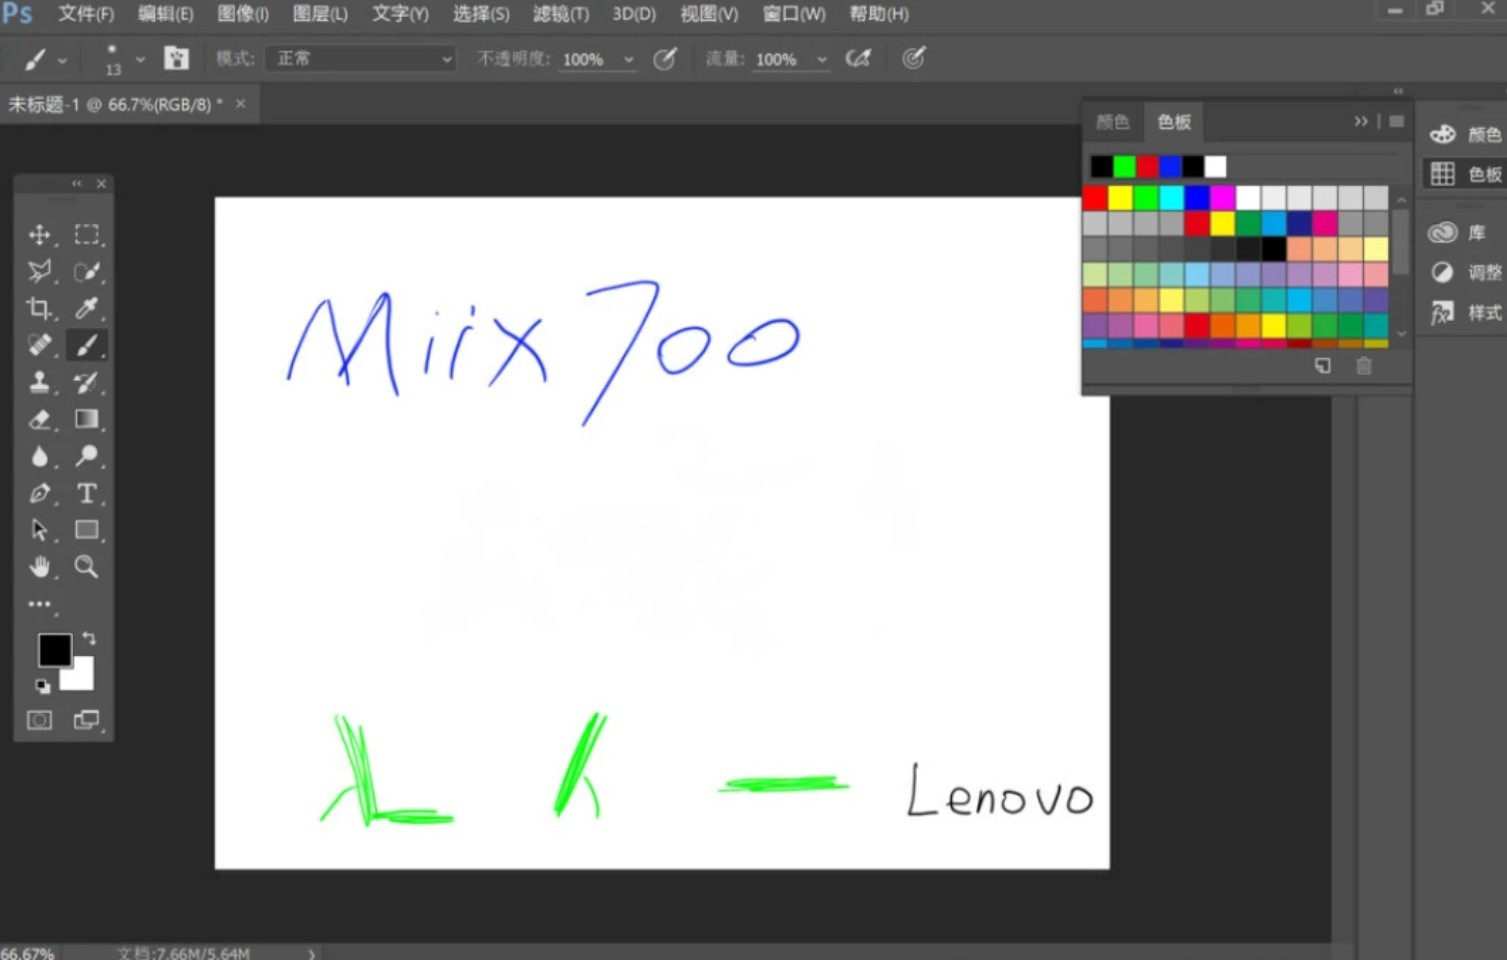Select the Crop tool

(x=39, y=308)
